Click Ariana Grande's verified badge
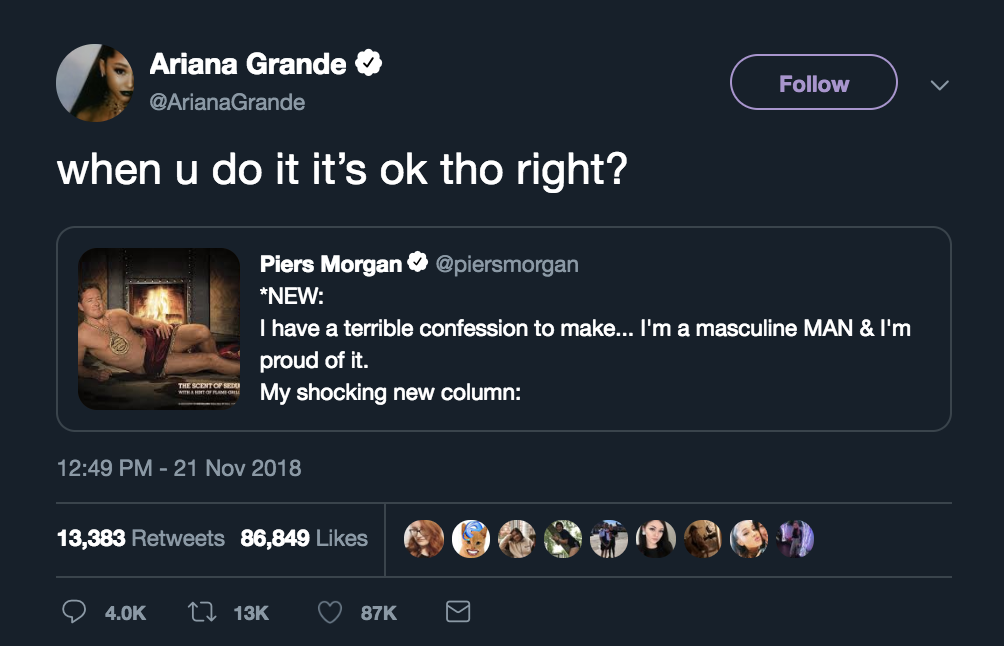The height and width of the screenshot is (646, 1004). point(369,65)
